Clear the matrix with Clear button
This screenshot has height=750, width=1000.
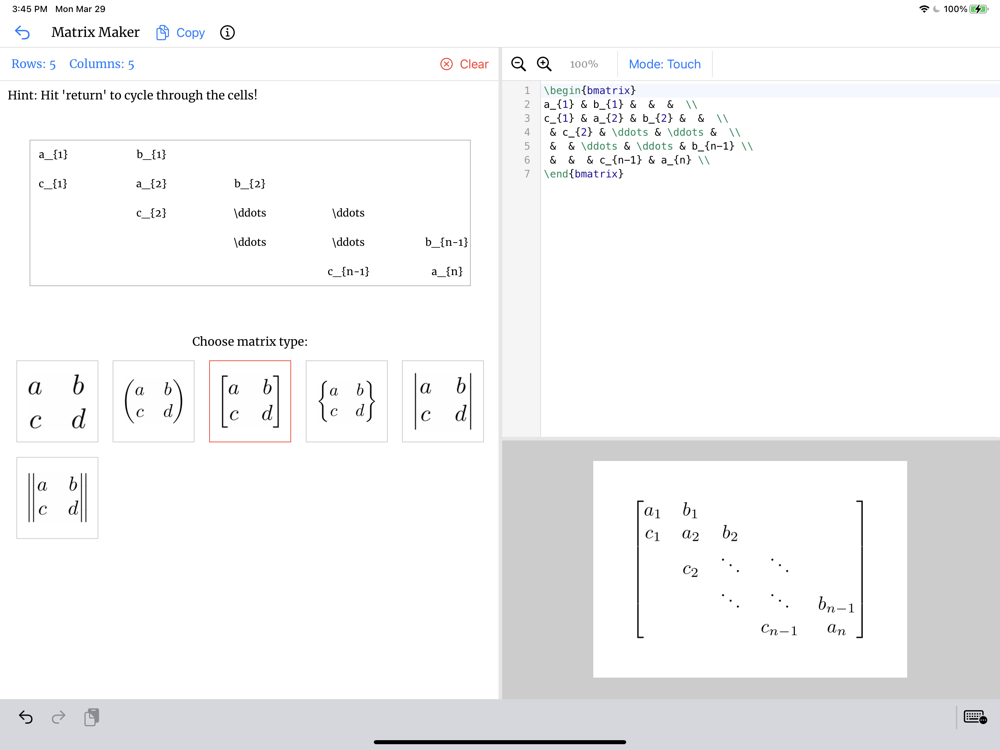(464, 64)
